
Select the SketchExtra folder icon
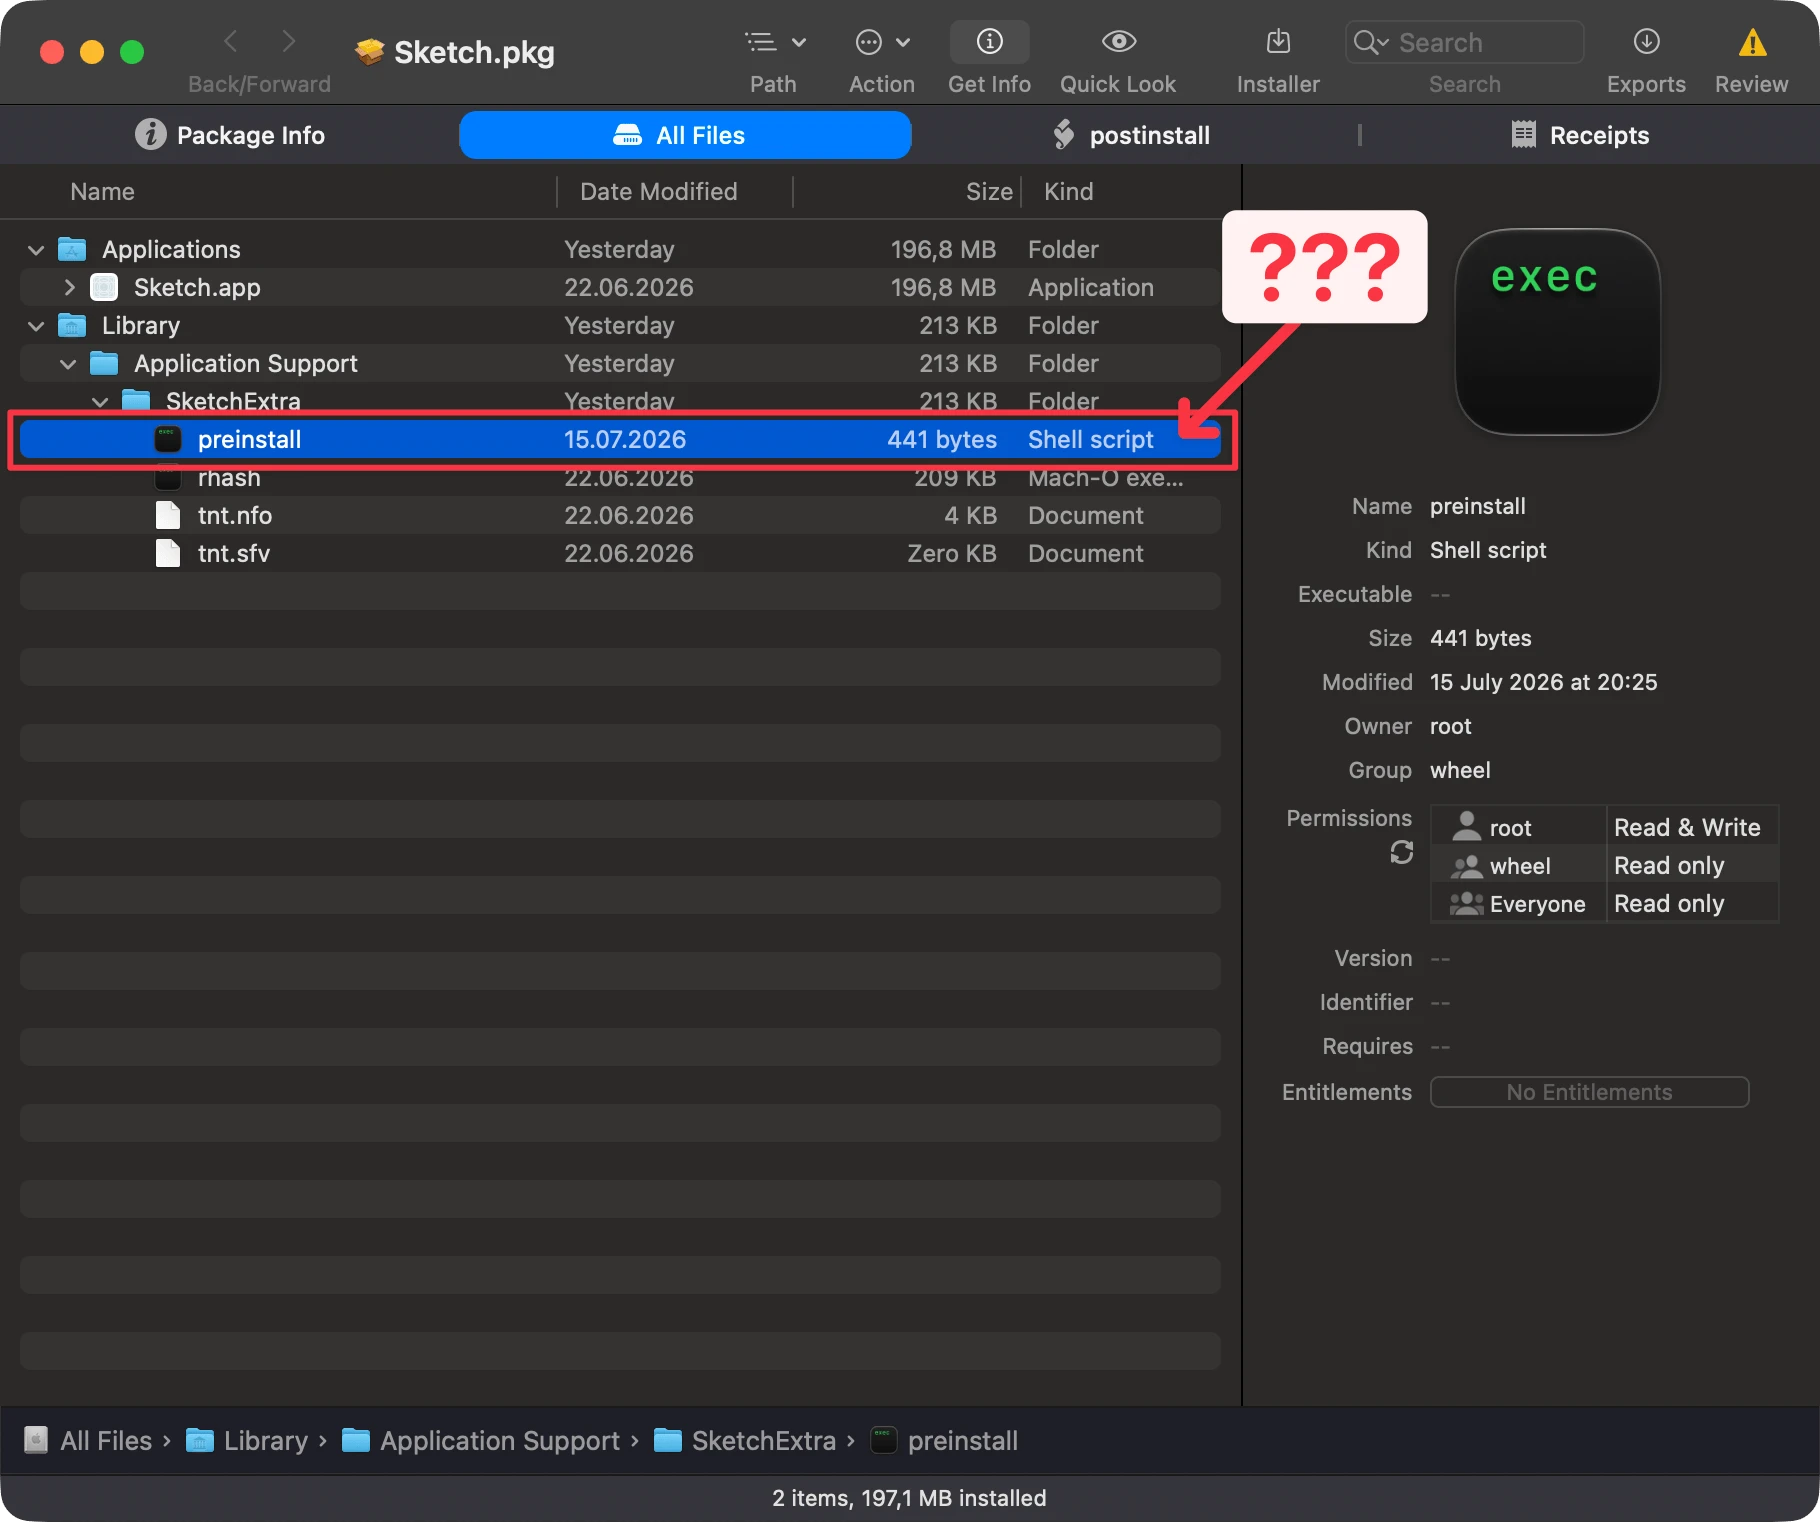[x=136, y=400]
